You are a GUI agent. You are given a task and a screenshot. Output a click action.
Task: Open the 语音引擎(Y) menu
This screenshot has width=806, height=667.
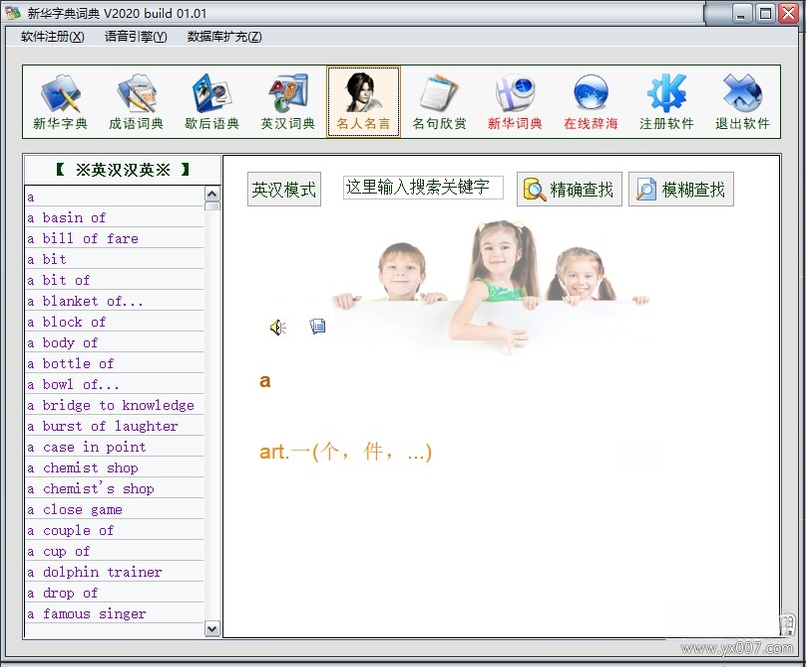136,36
